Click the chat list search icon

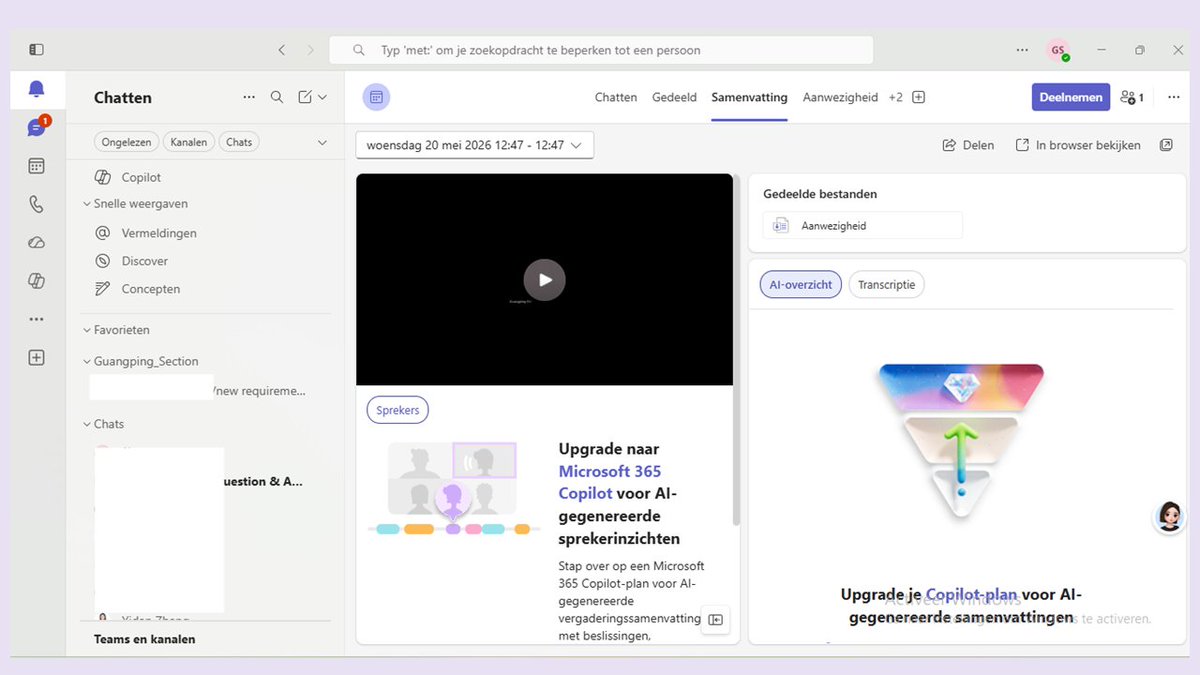coord(277,97)
